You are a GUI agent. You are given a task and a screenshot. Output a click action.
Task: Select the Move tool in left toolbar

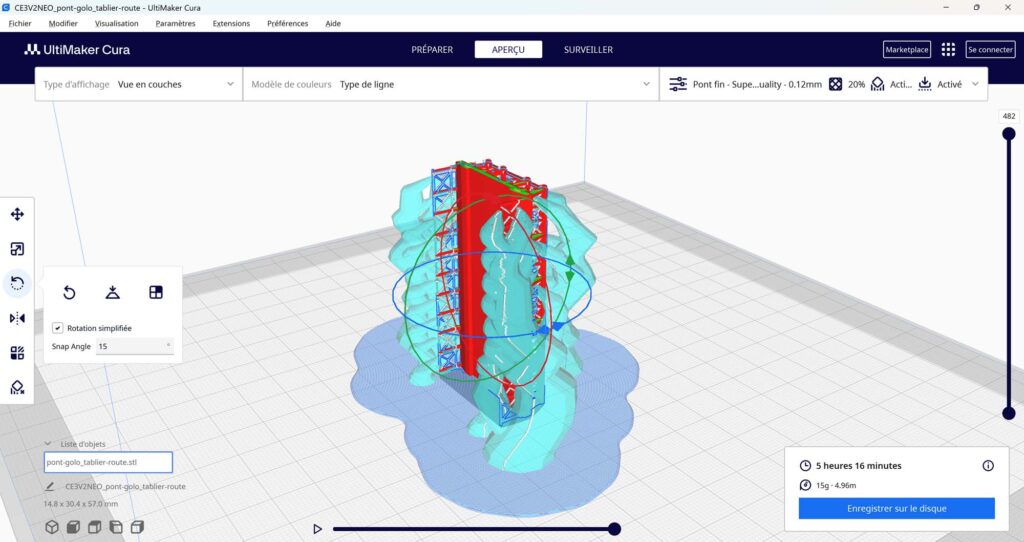[17, 214]
